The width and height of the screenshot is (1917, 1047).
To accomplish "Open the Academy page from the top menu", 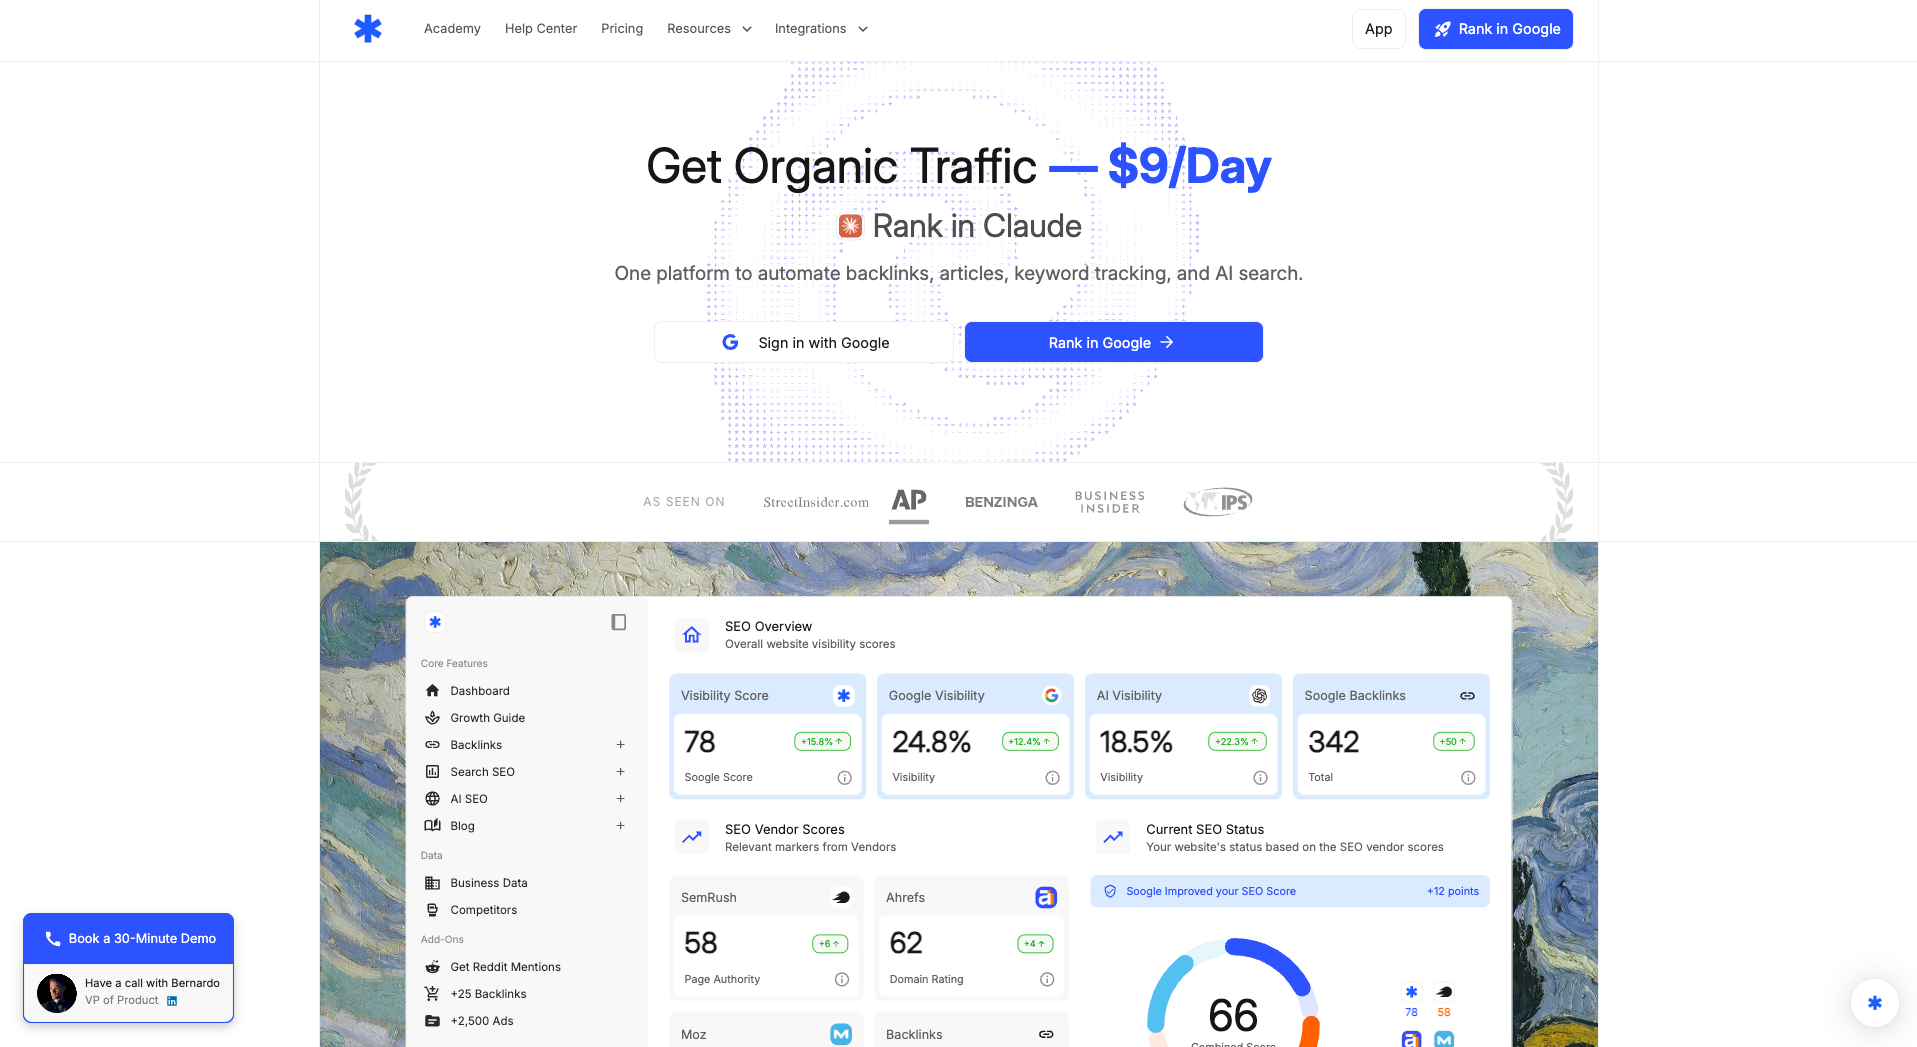I will tap(451, 28).
